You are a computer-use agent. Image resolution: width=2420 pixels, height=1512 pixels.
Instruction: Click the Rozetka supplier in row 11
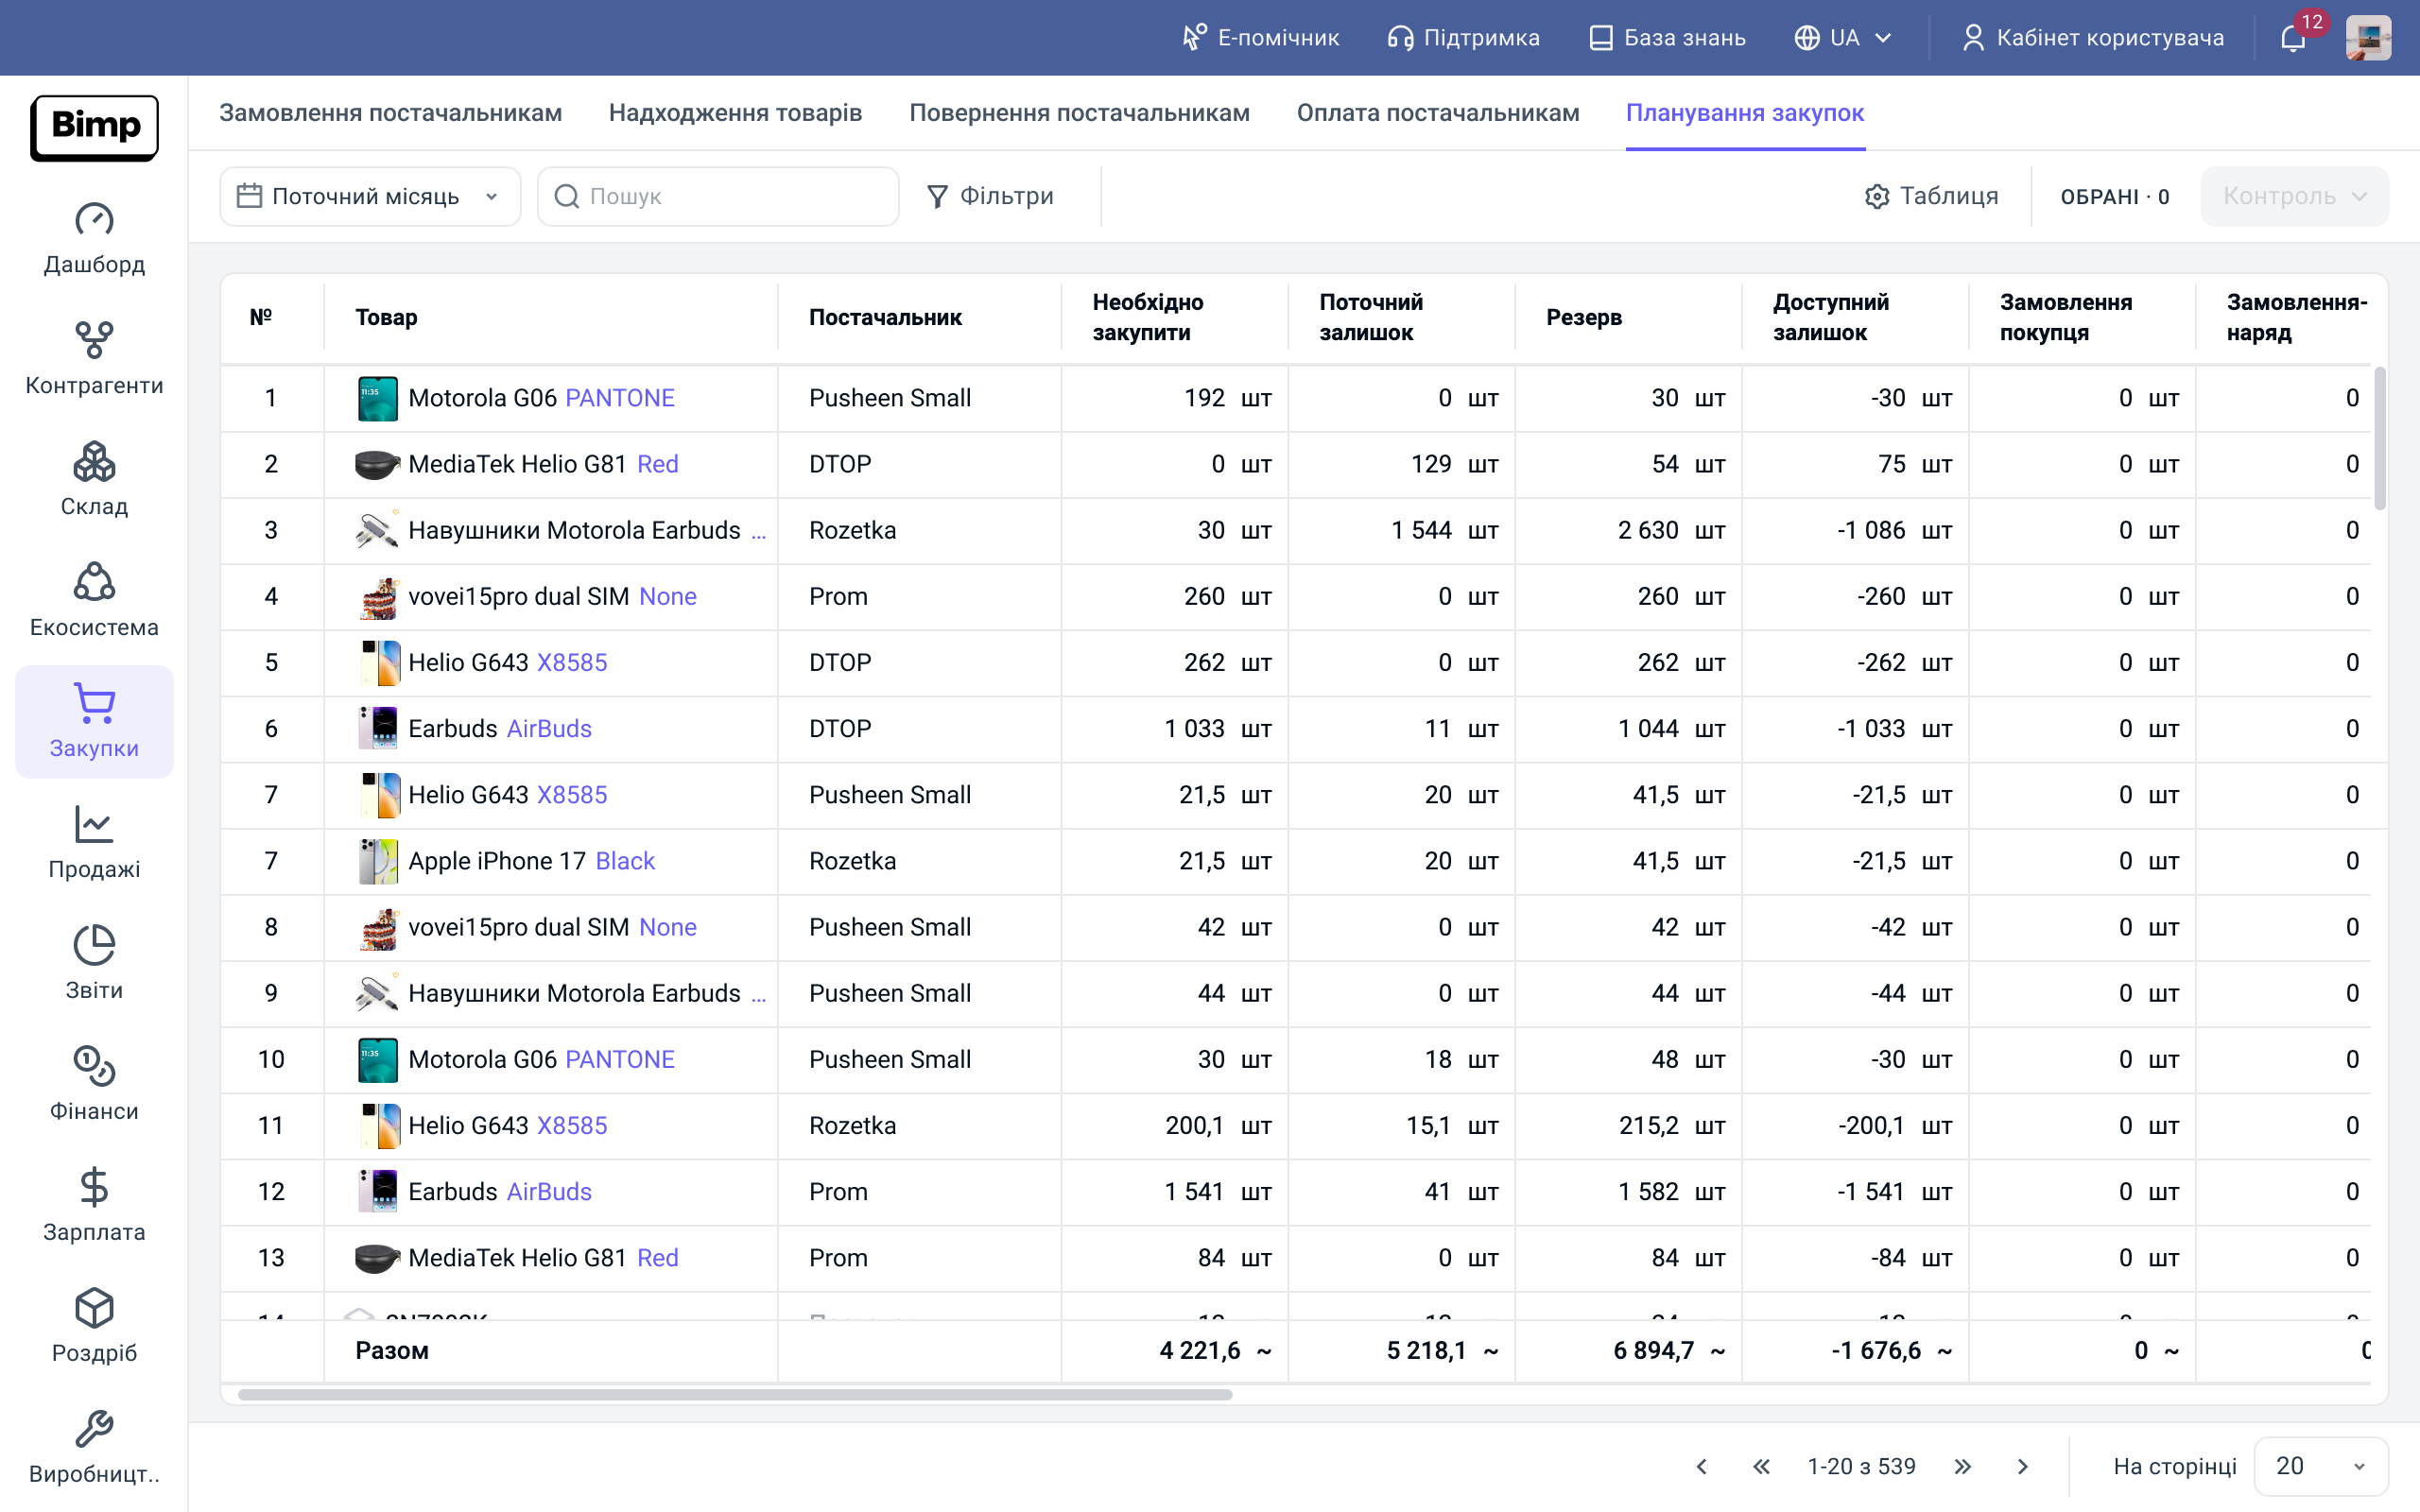click(x=852, y=1125)
